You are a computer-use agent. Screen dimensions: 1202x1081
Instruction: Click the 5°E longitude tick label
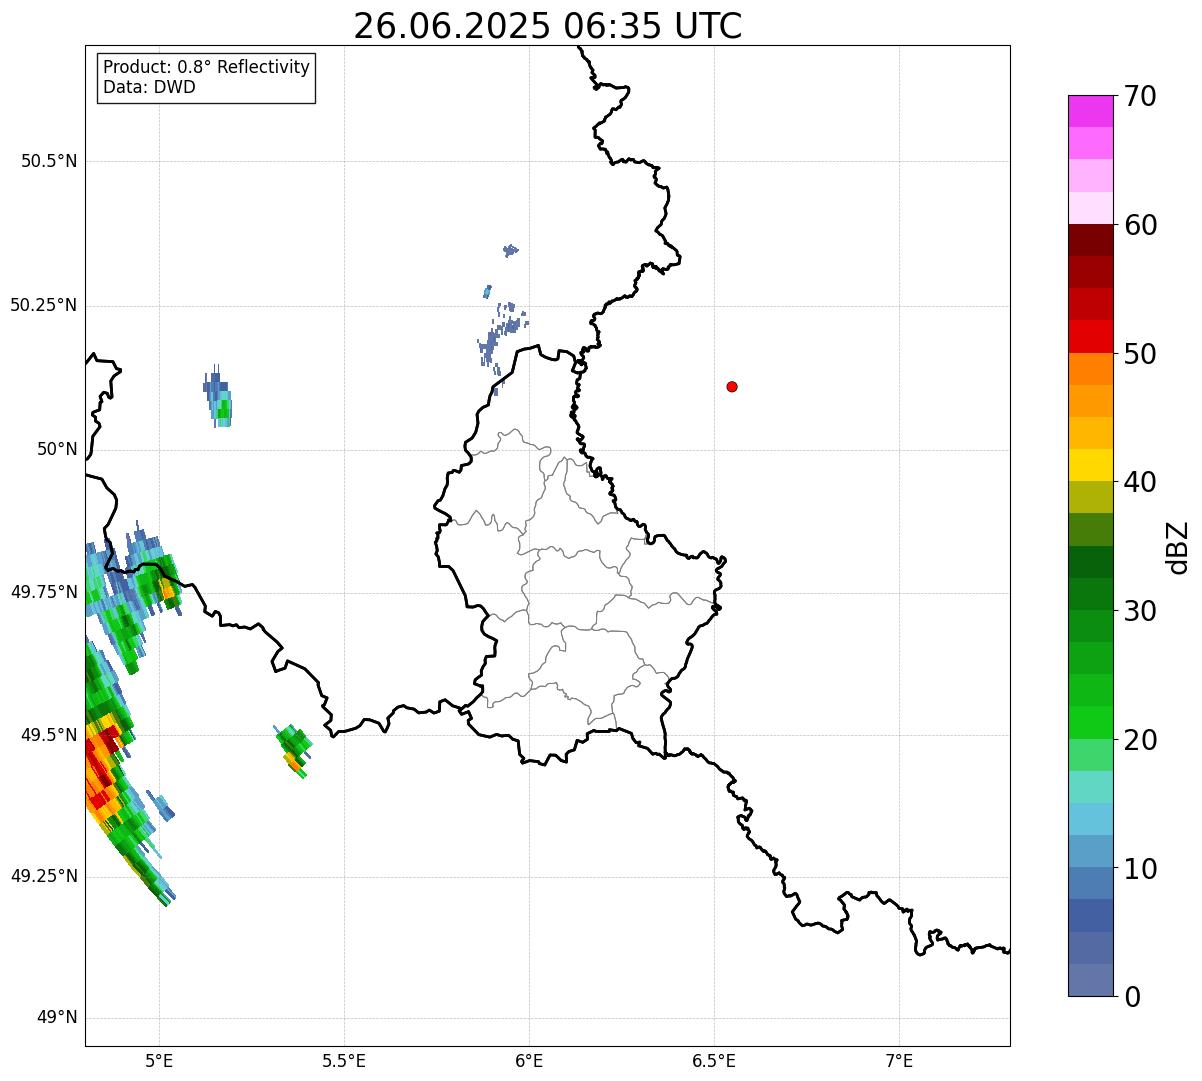click(x=159, y=1060)
